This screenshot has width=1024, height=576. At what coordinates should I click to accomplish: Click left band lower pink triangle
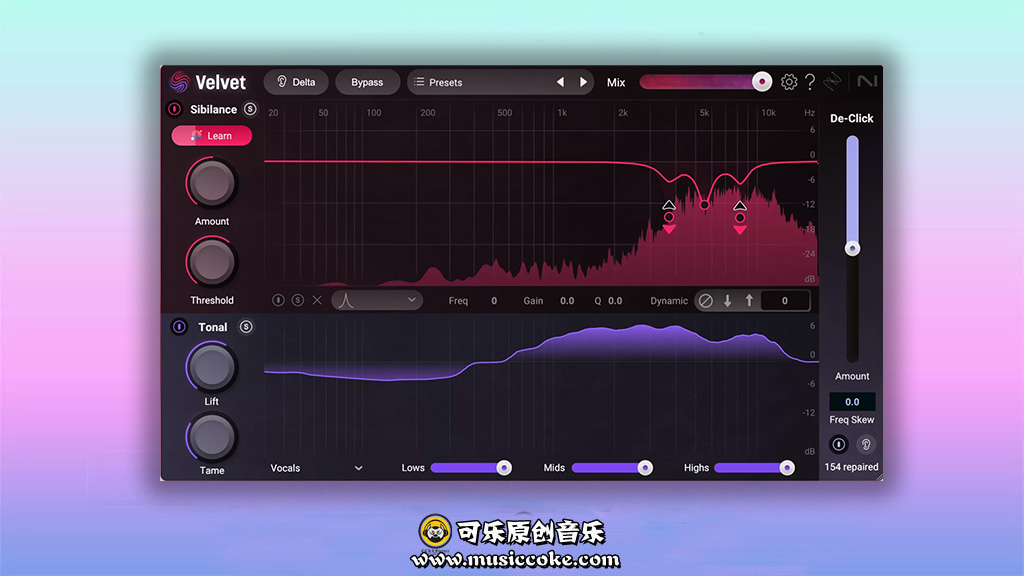[x=669, y=229]
